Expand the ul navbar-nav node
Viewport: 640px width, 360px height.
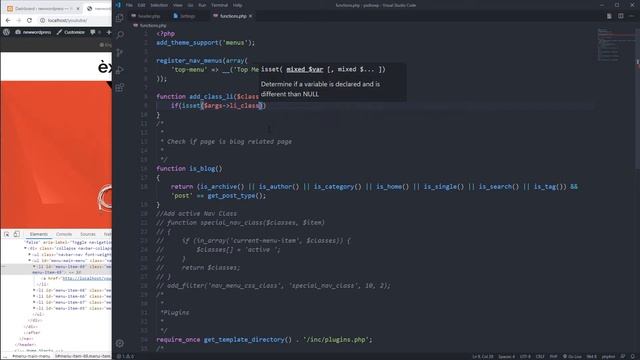[29, 254]
